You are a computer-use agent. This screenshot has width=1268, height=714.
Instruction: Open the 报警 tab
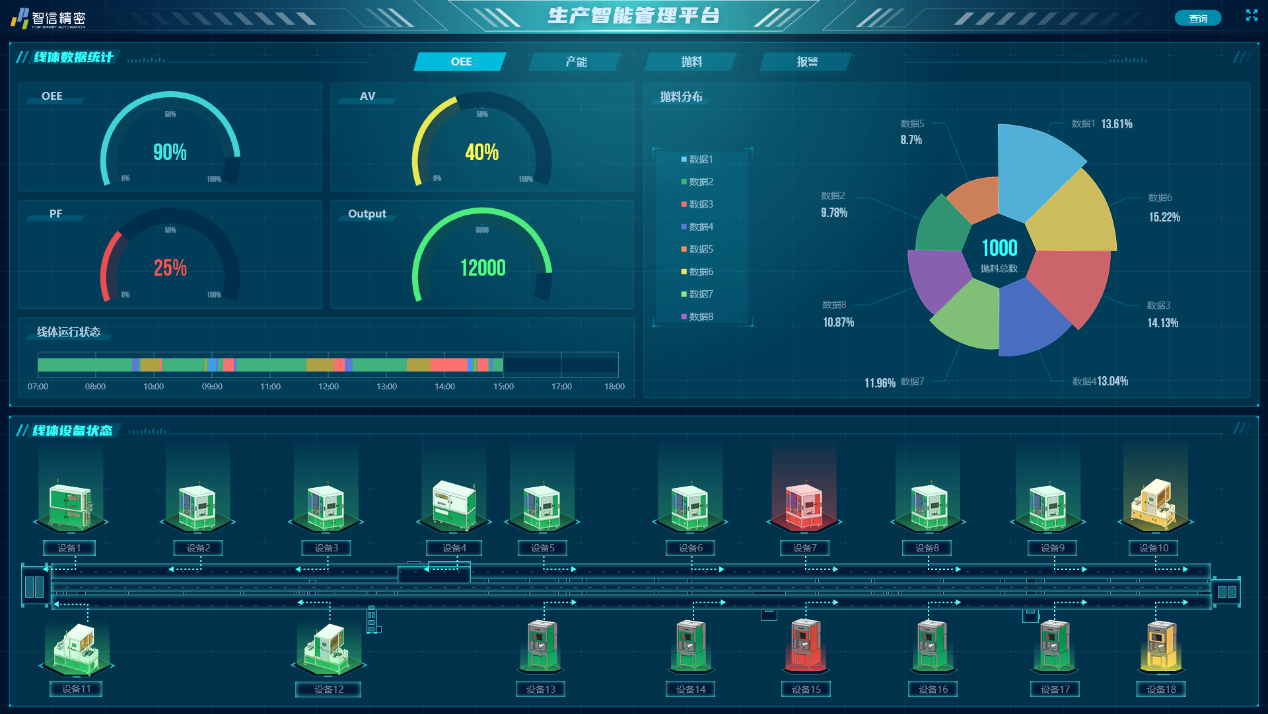coord(806,62)
